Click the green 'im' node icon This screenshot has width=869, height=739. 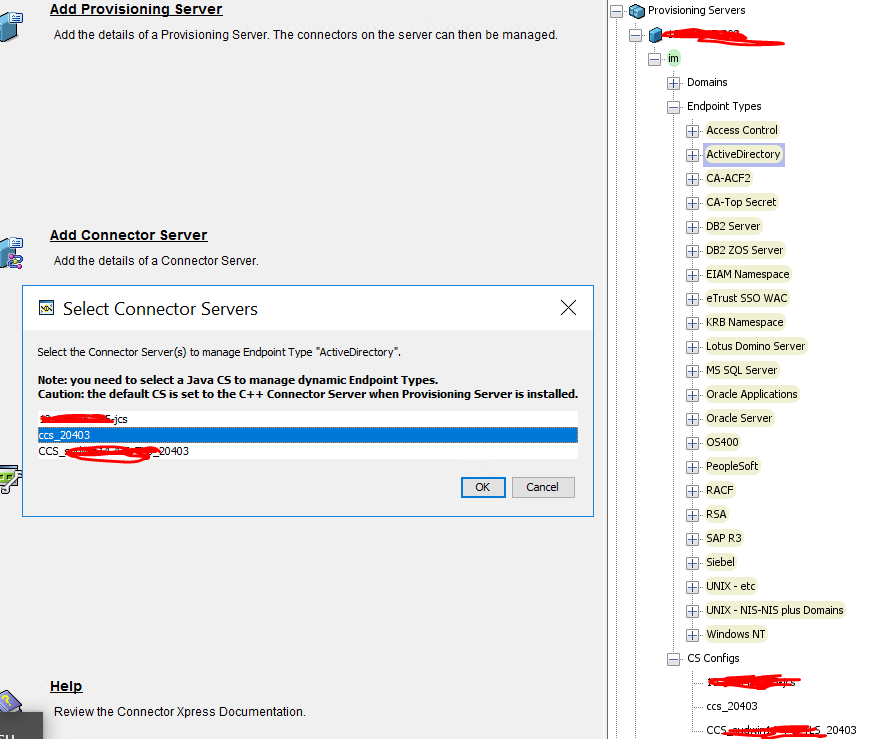[x=673, y=58]
